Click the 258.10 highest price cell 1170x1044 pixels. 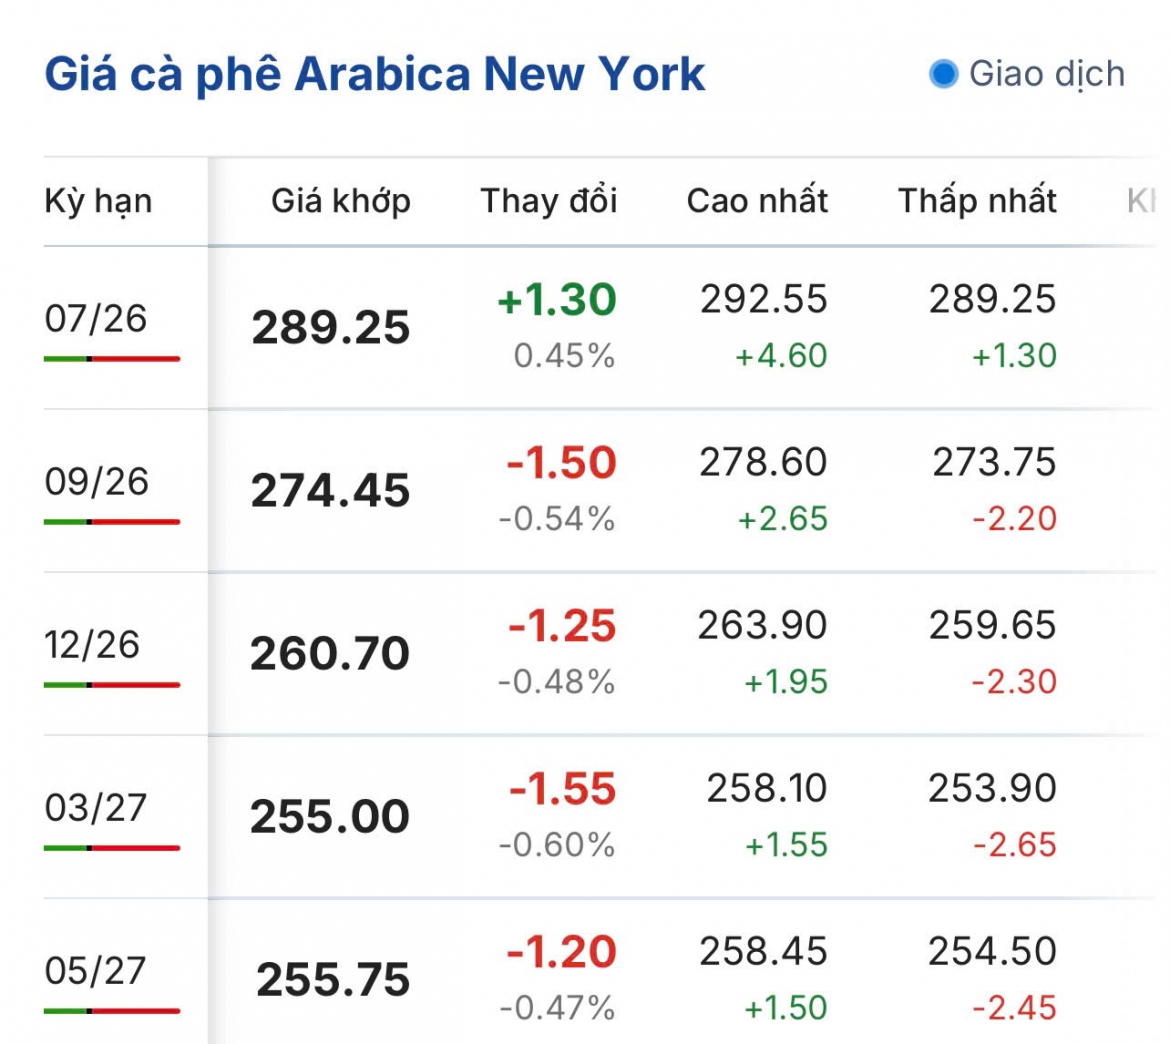[766, 788]
